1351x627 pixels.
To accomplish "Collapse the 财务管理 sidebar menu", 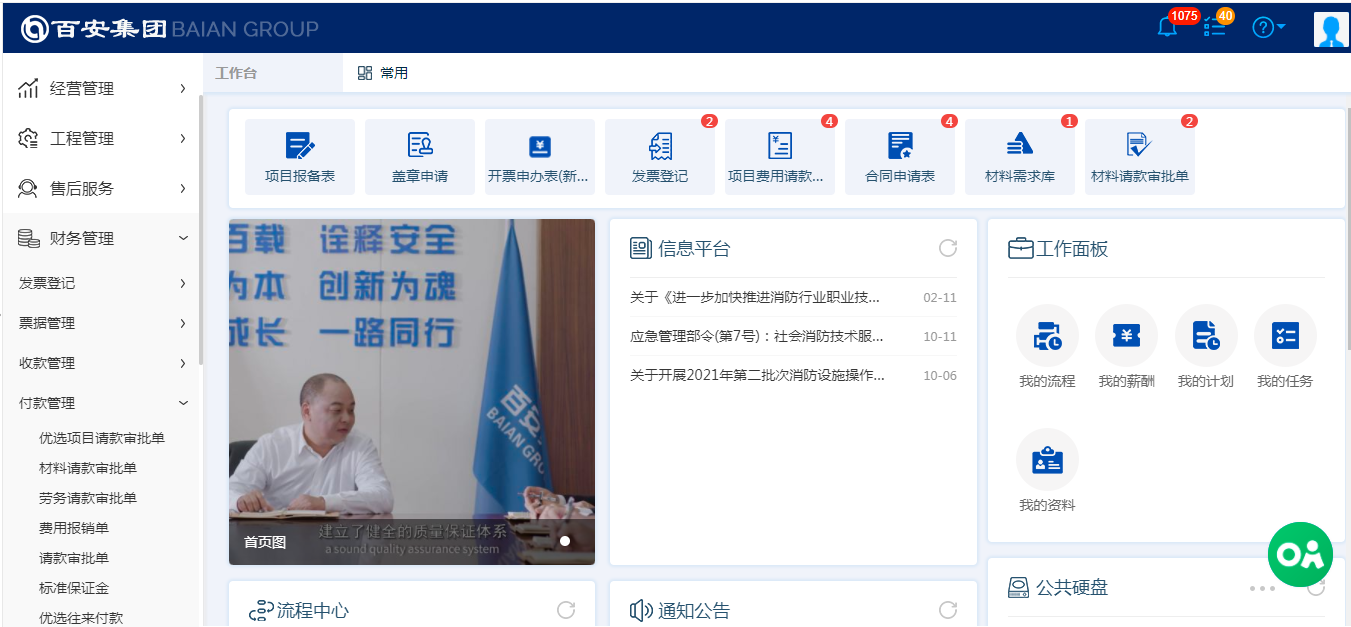I will 102,238.
